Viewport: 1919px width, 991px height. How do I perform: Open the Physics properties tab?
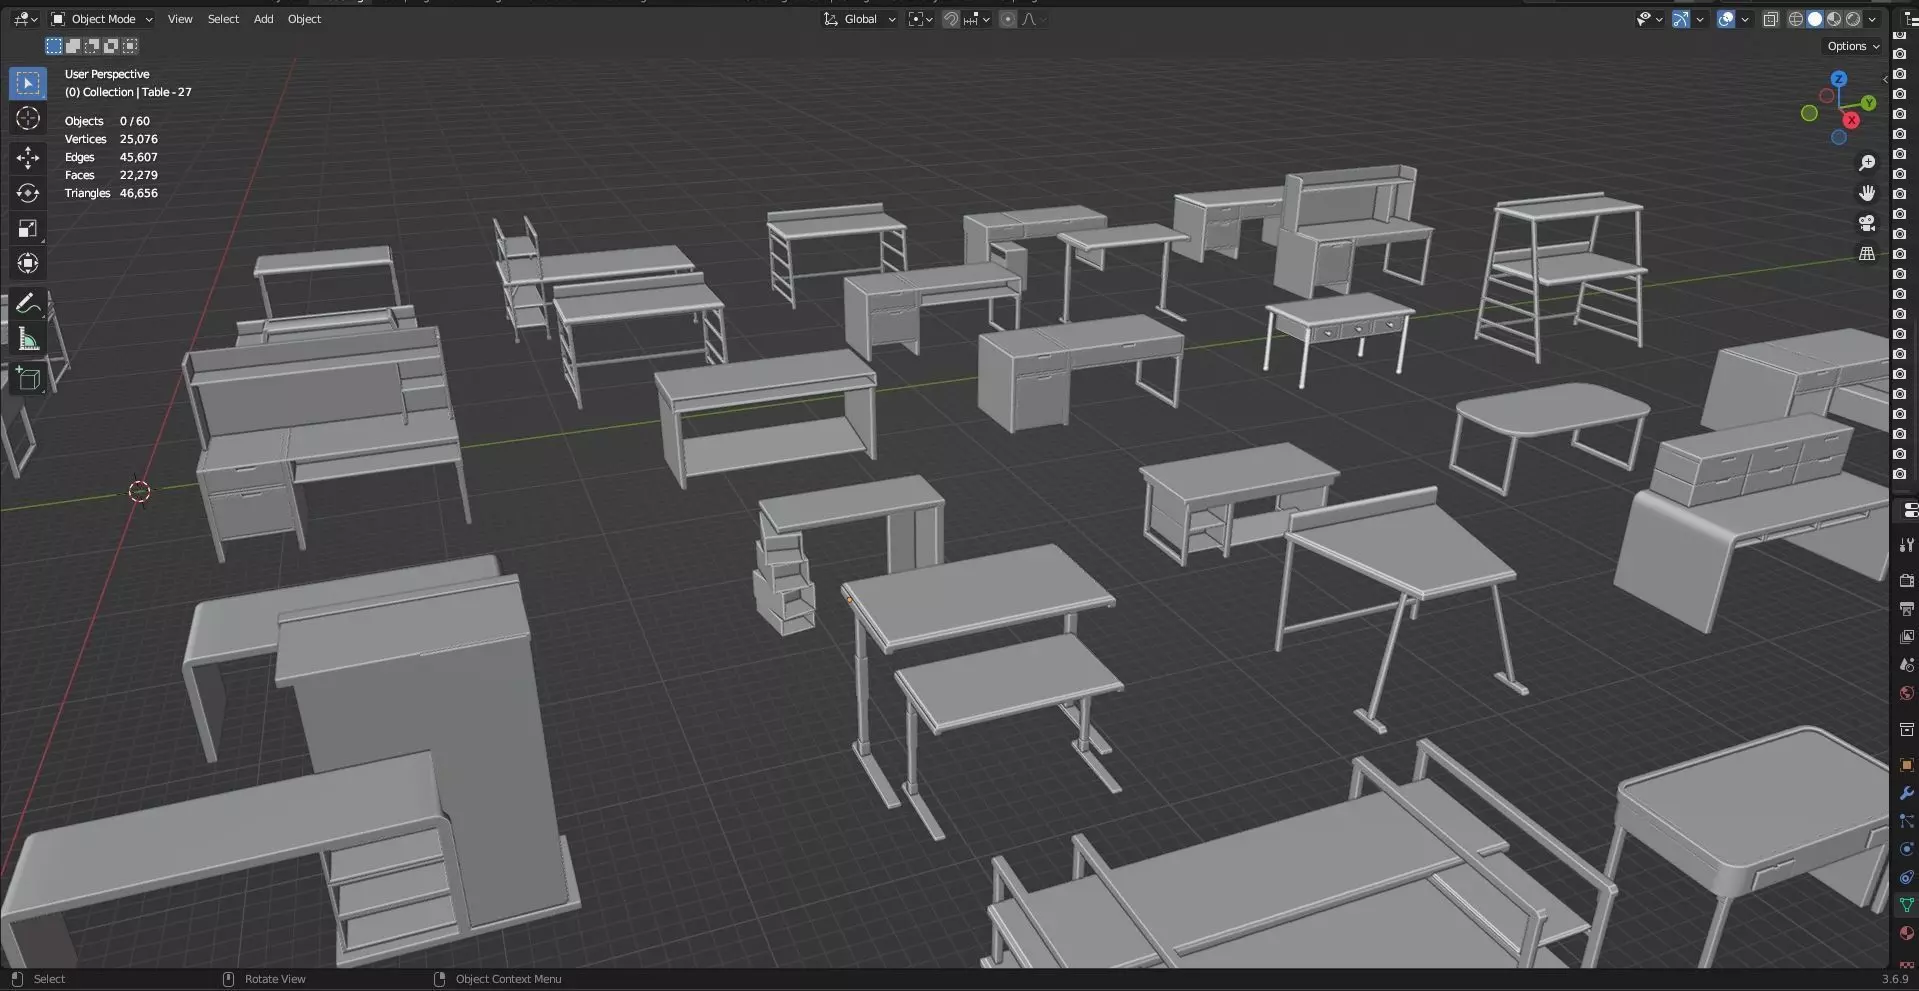(x=1906, y=849)
